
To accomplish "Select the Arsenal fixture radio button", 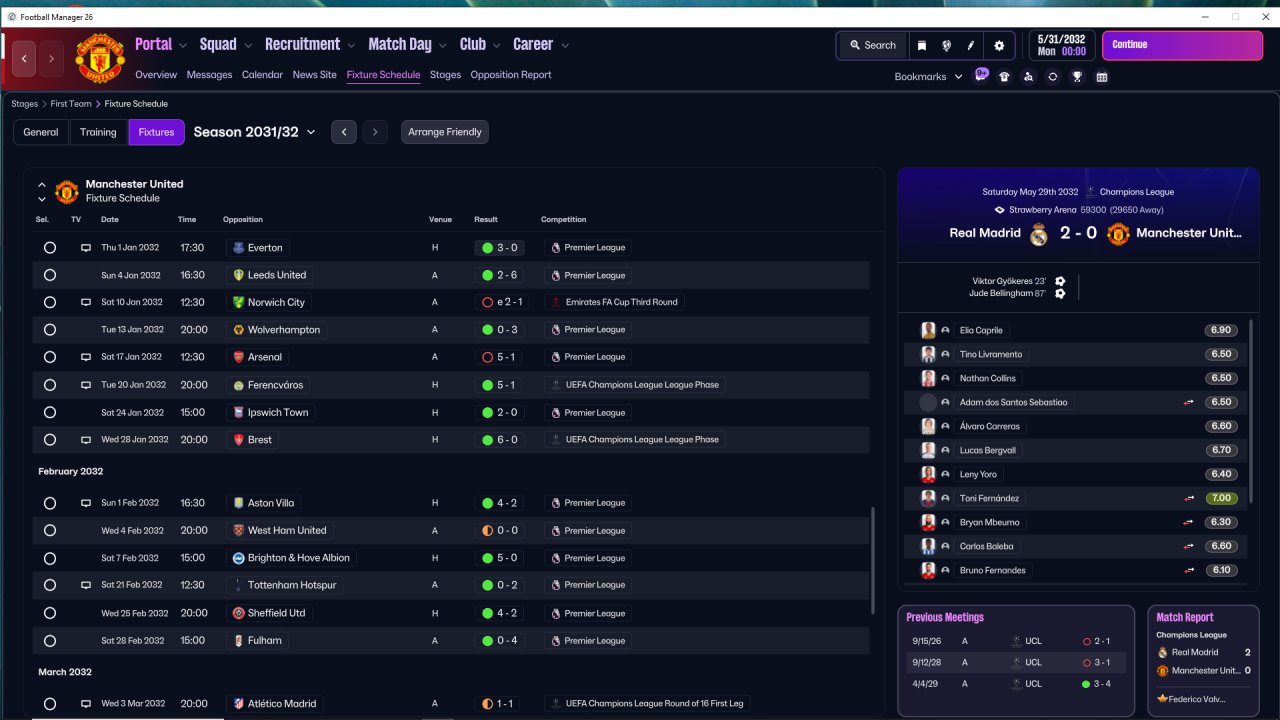I will tap(50, 357).
